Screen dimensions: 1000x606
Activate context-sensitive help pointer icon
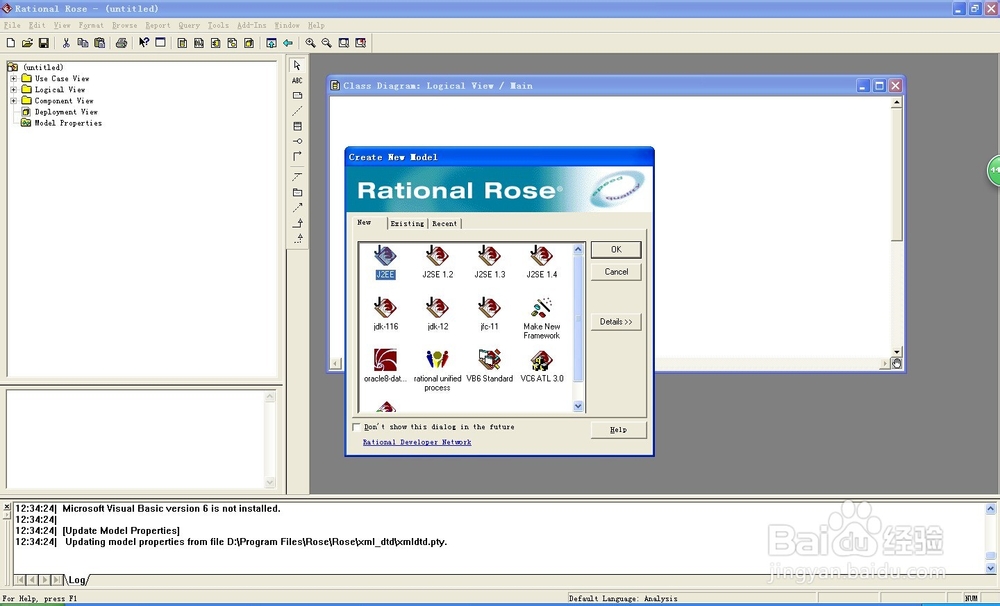[143, 43]
